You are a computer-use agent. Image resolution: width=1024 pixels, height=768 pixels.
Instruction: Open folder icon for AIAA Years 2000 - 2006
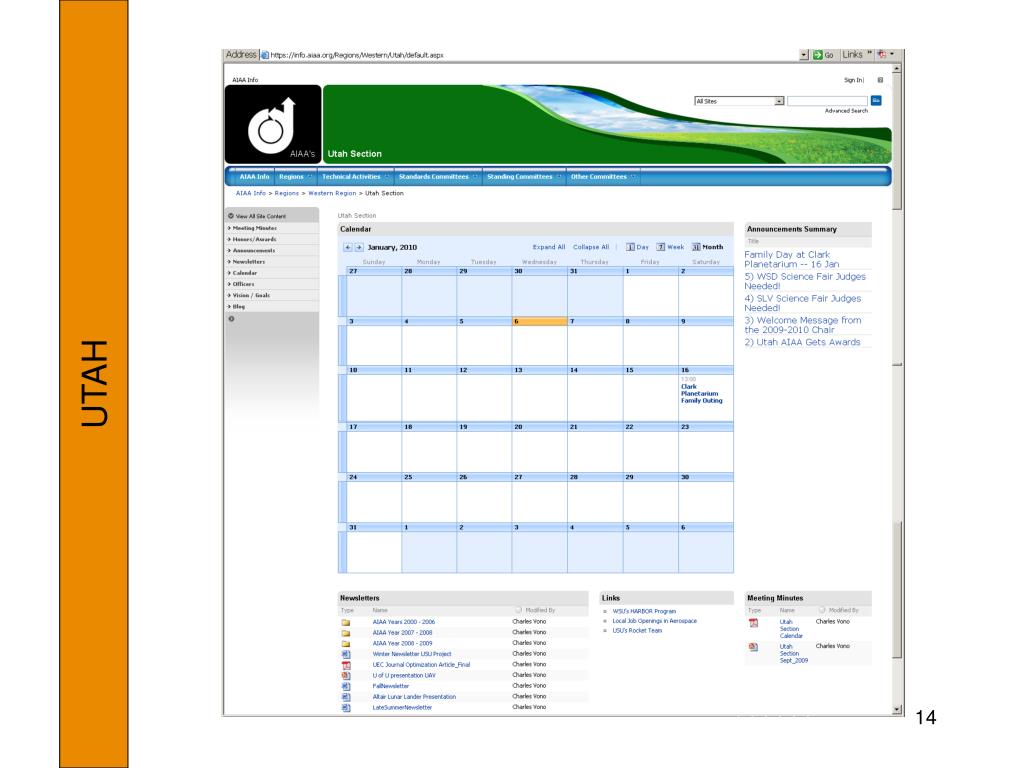[345, 622]
